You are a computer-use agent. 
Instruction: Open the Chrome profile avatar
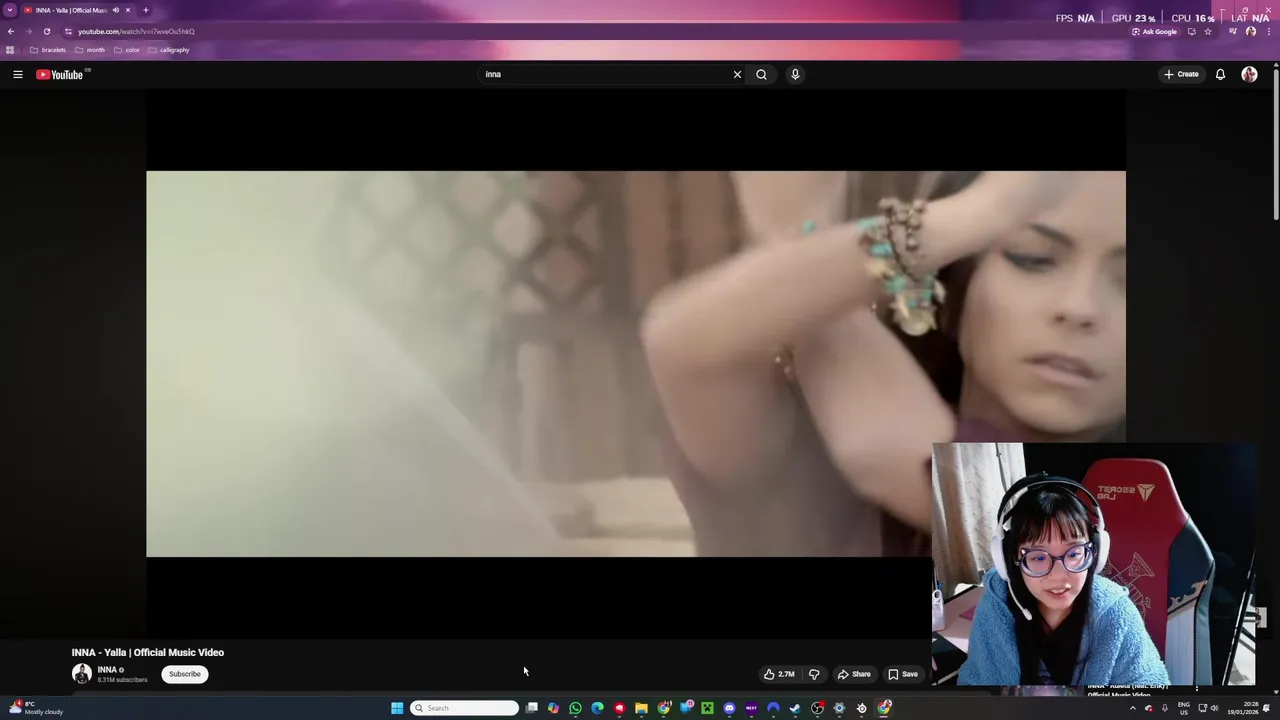pyautogui.click(x=1251, y=31)
